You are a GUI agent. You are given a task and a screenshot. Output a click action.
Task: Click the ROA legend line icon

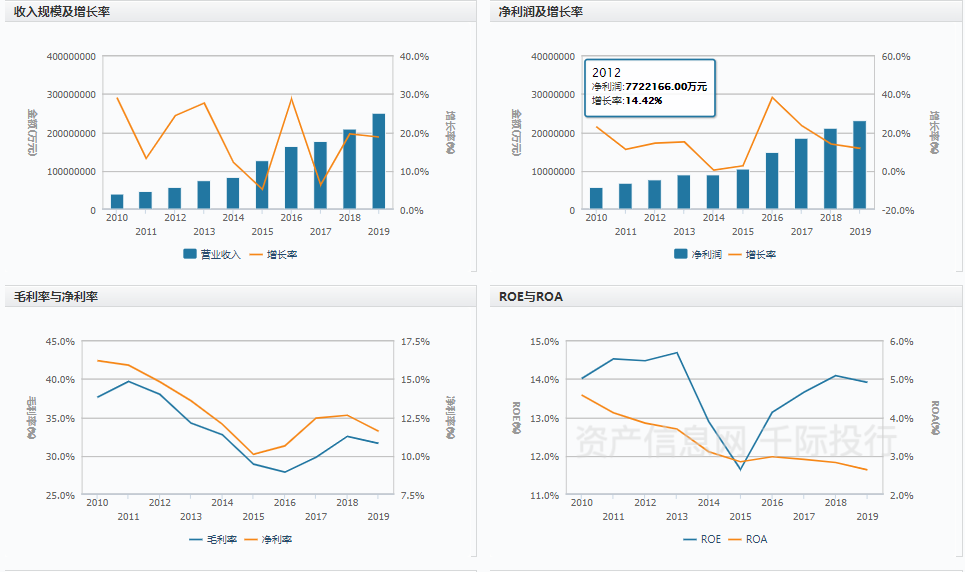click(735, 539)
